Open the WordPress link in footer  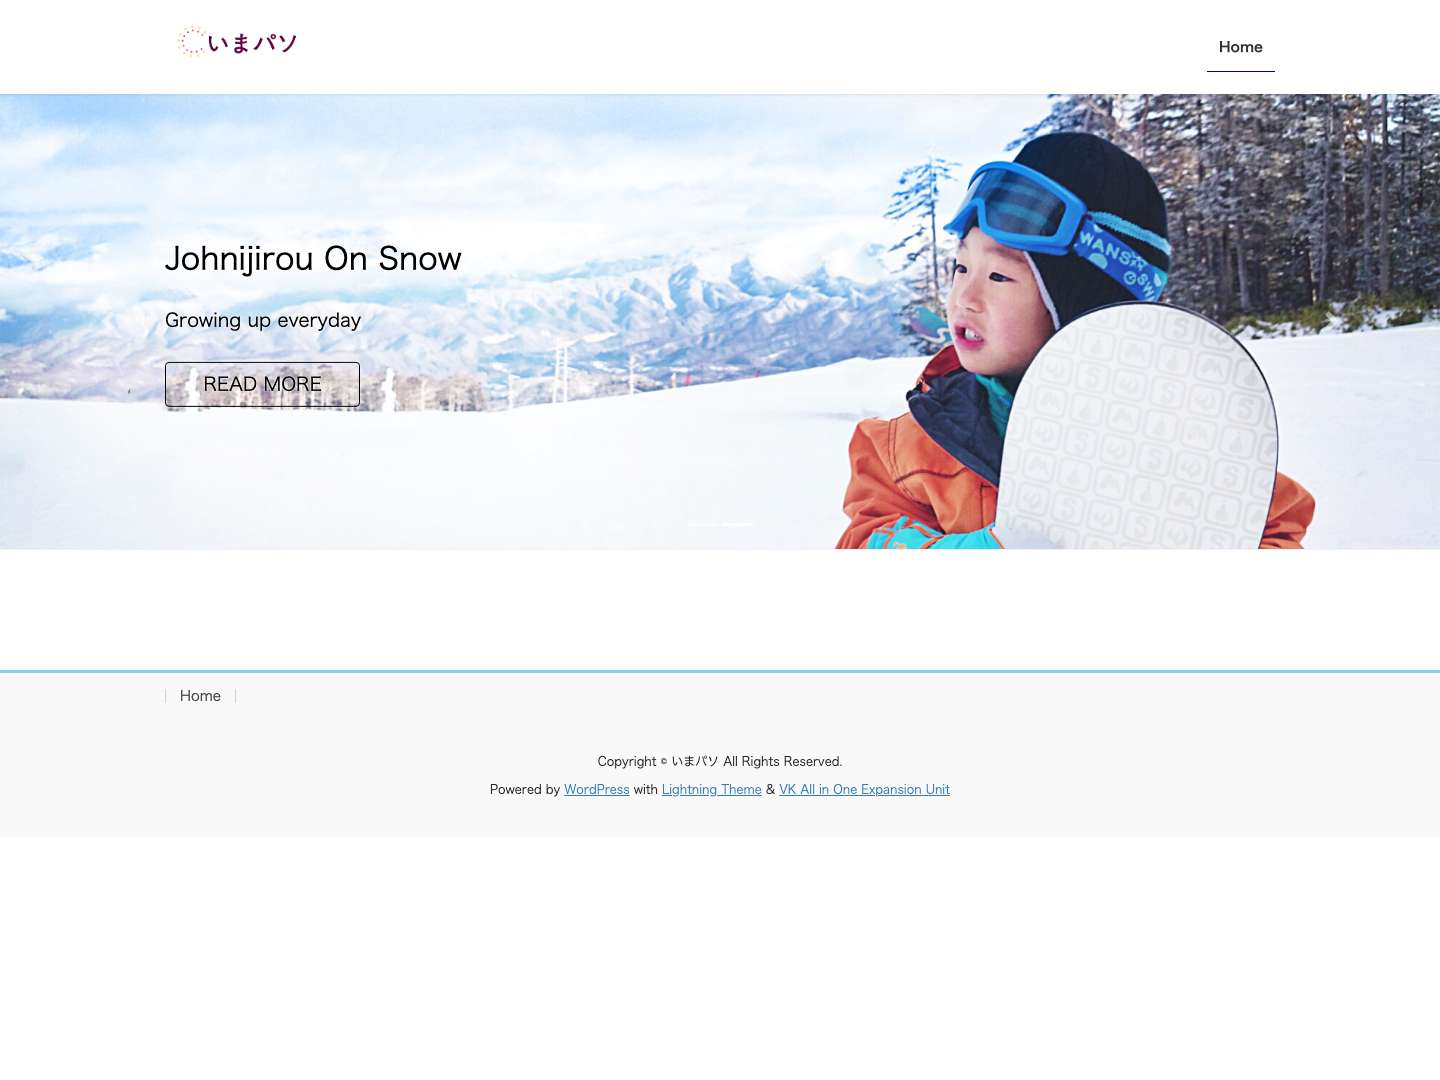tap(597, 790)
